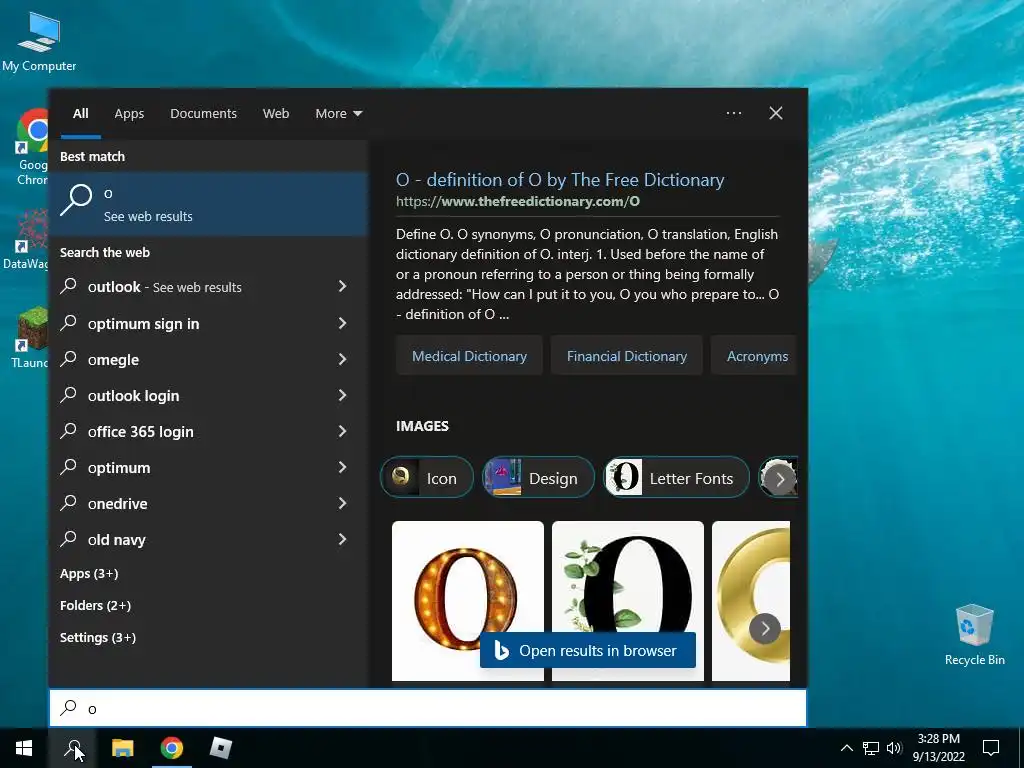Image resolution: width=1024 pixels, height=768 pixels.
Task: Open the Medical Dictionary link
Action: coord(469,356)
